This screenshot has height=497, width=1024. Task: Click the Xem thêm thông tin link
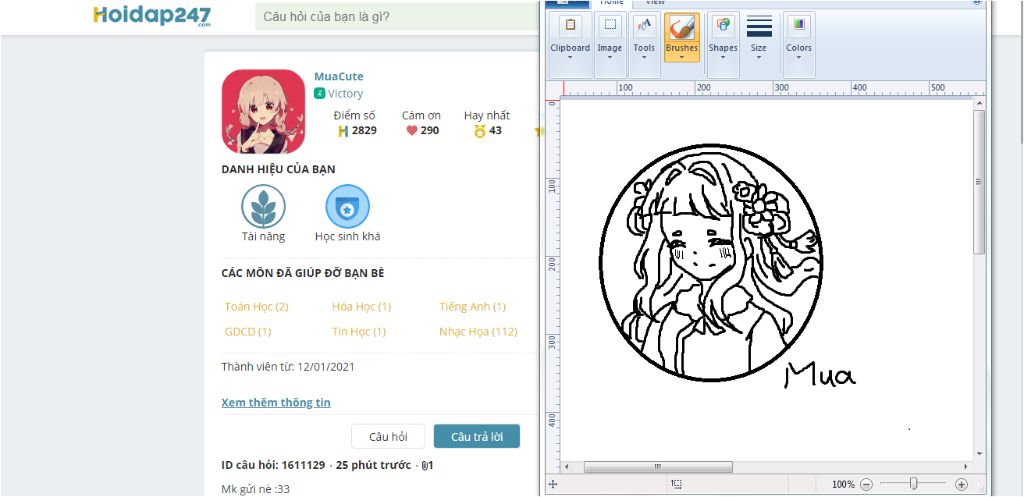(276, 402)
